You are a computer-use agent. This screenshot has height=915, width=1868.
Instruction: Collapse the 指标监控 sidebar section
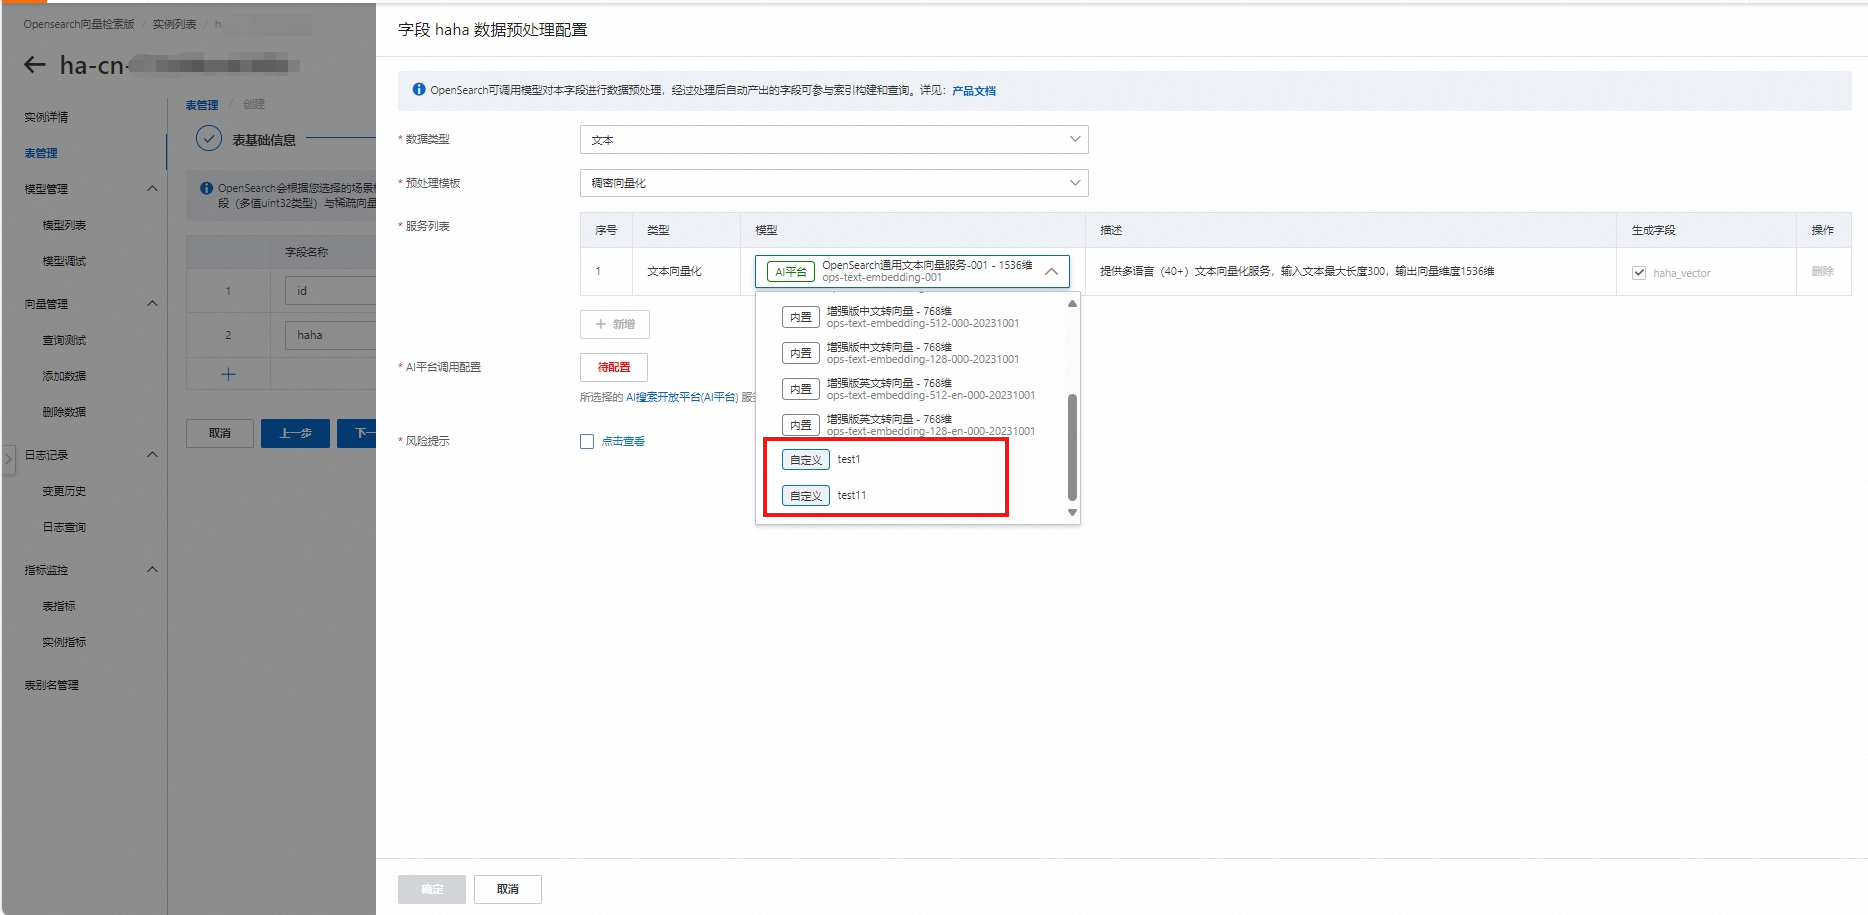click(x=152, y=570)
